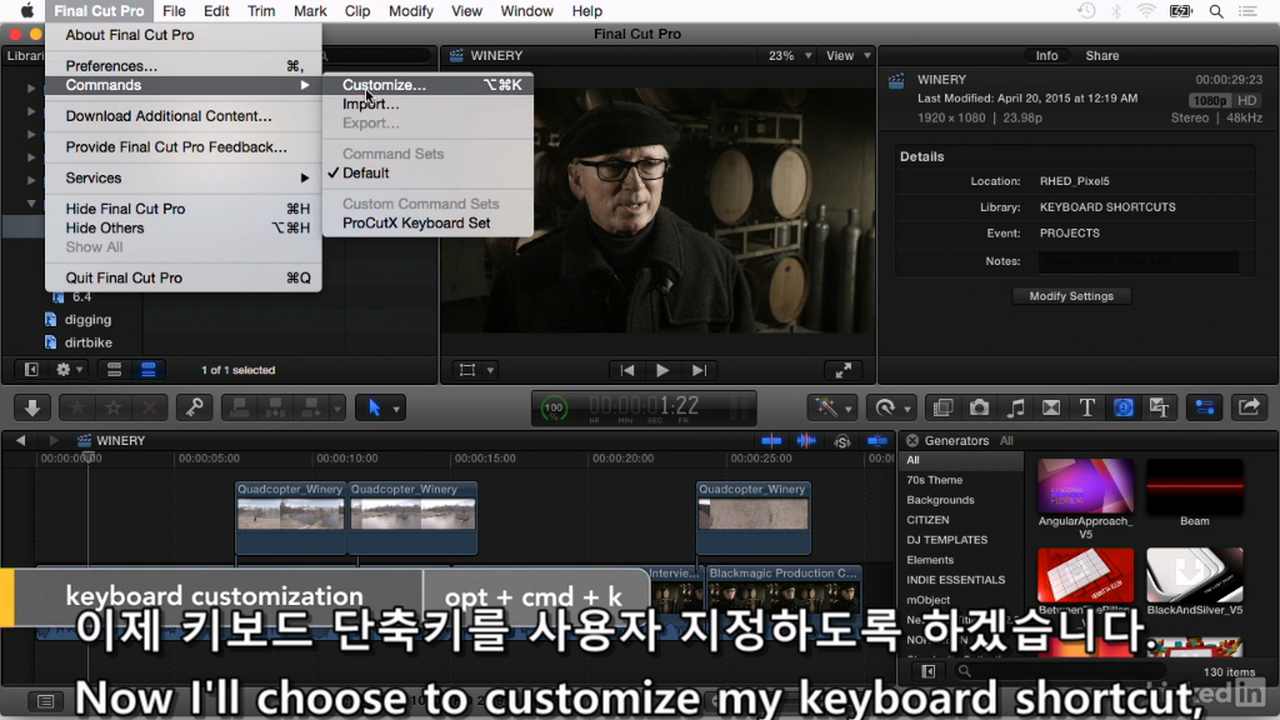Switch to the Info tab
This screenshot has height=720, width=1280.
pos(1047,56)
